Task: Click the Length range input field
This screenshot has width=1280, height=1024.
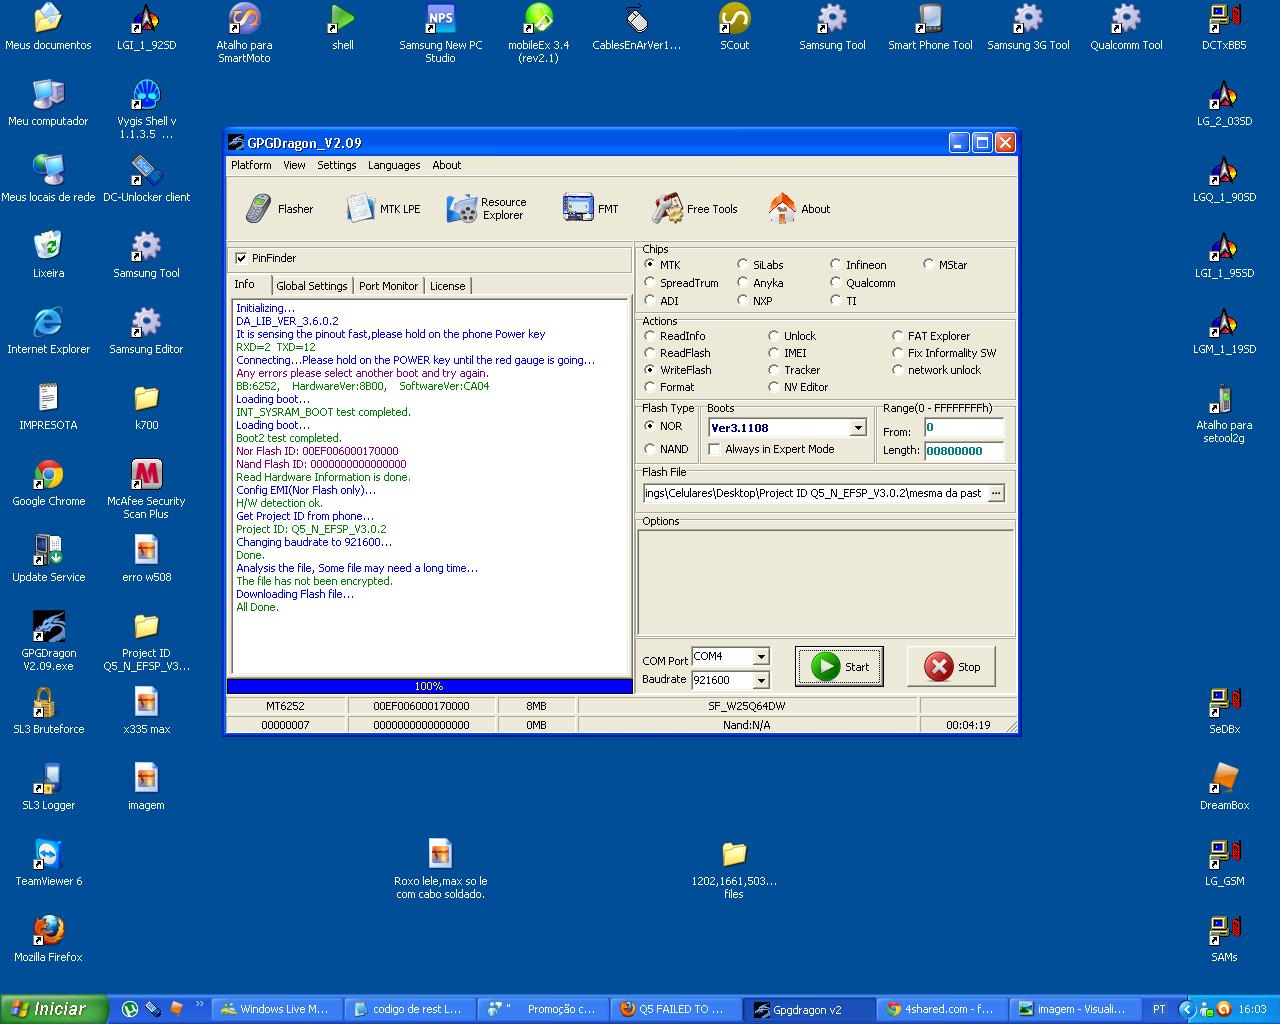Action: pos(963,451)
